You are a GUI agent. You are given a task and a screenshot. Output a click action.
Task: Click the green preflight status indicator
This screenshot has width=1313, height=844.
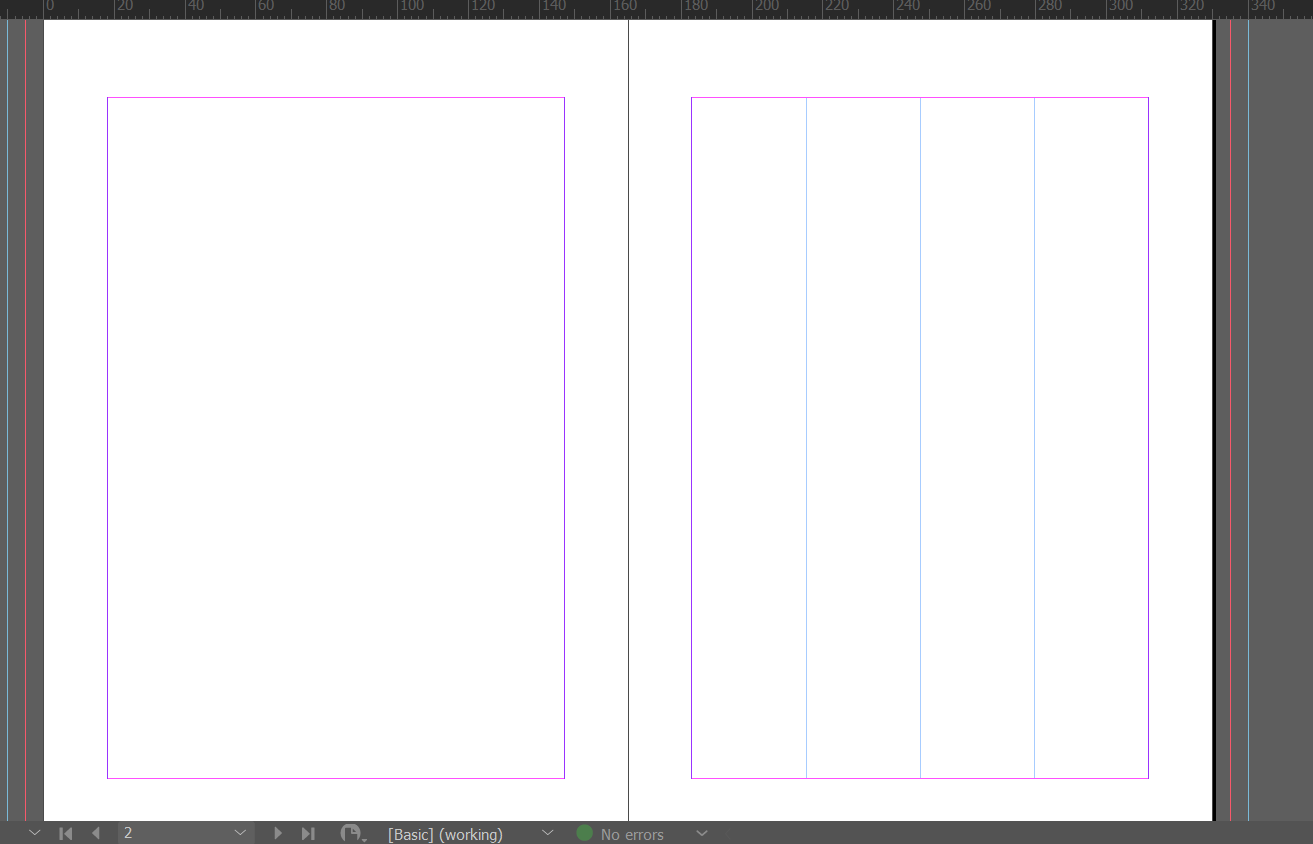pos(585,833)
